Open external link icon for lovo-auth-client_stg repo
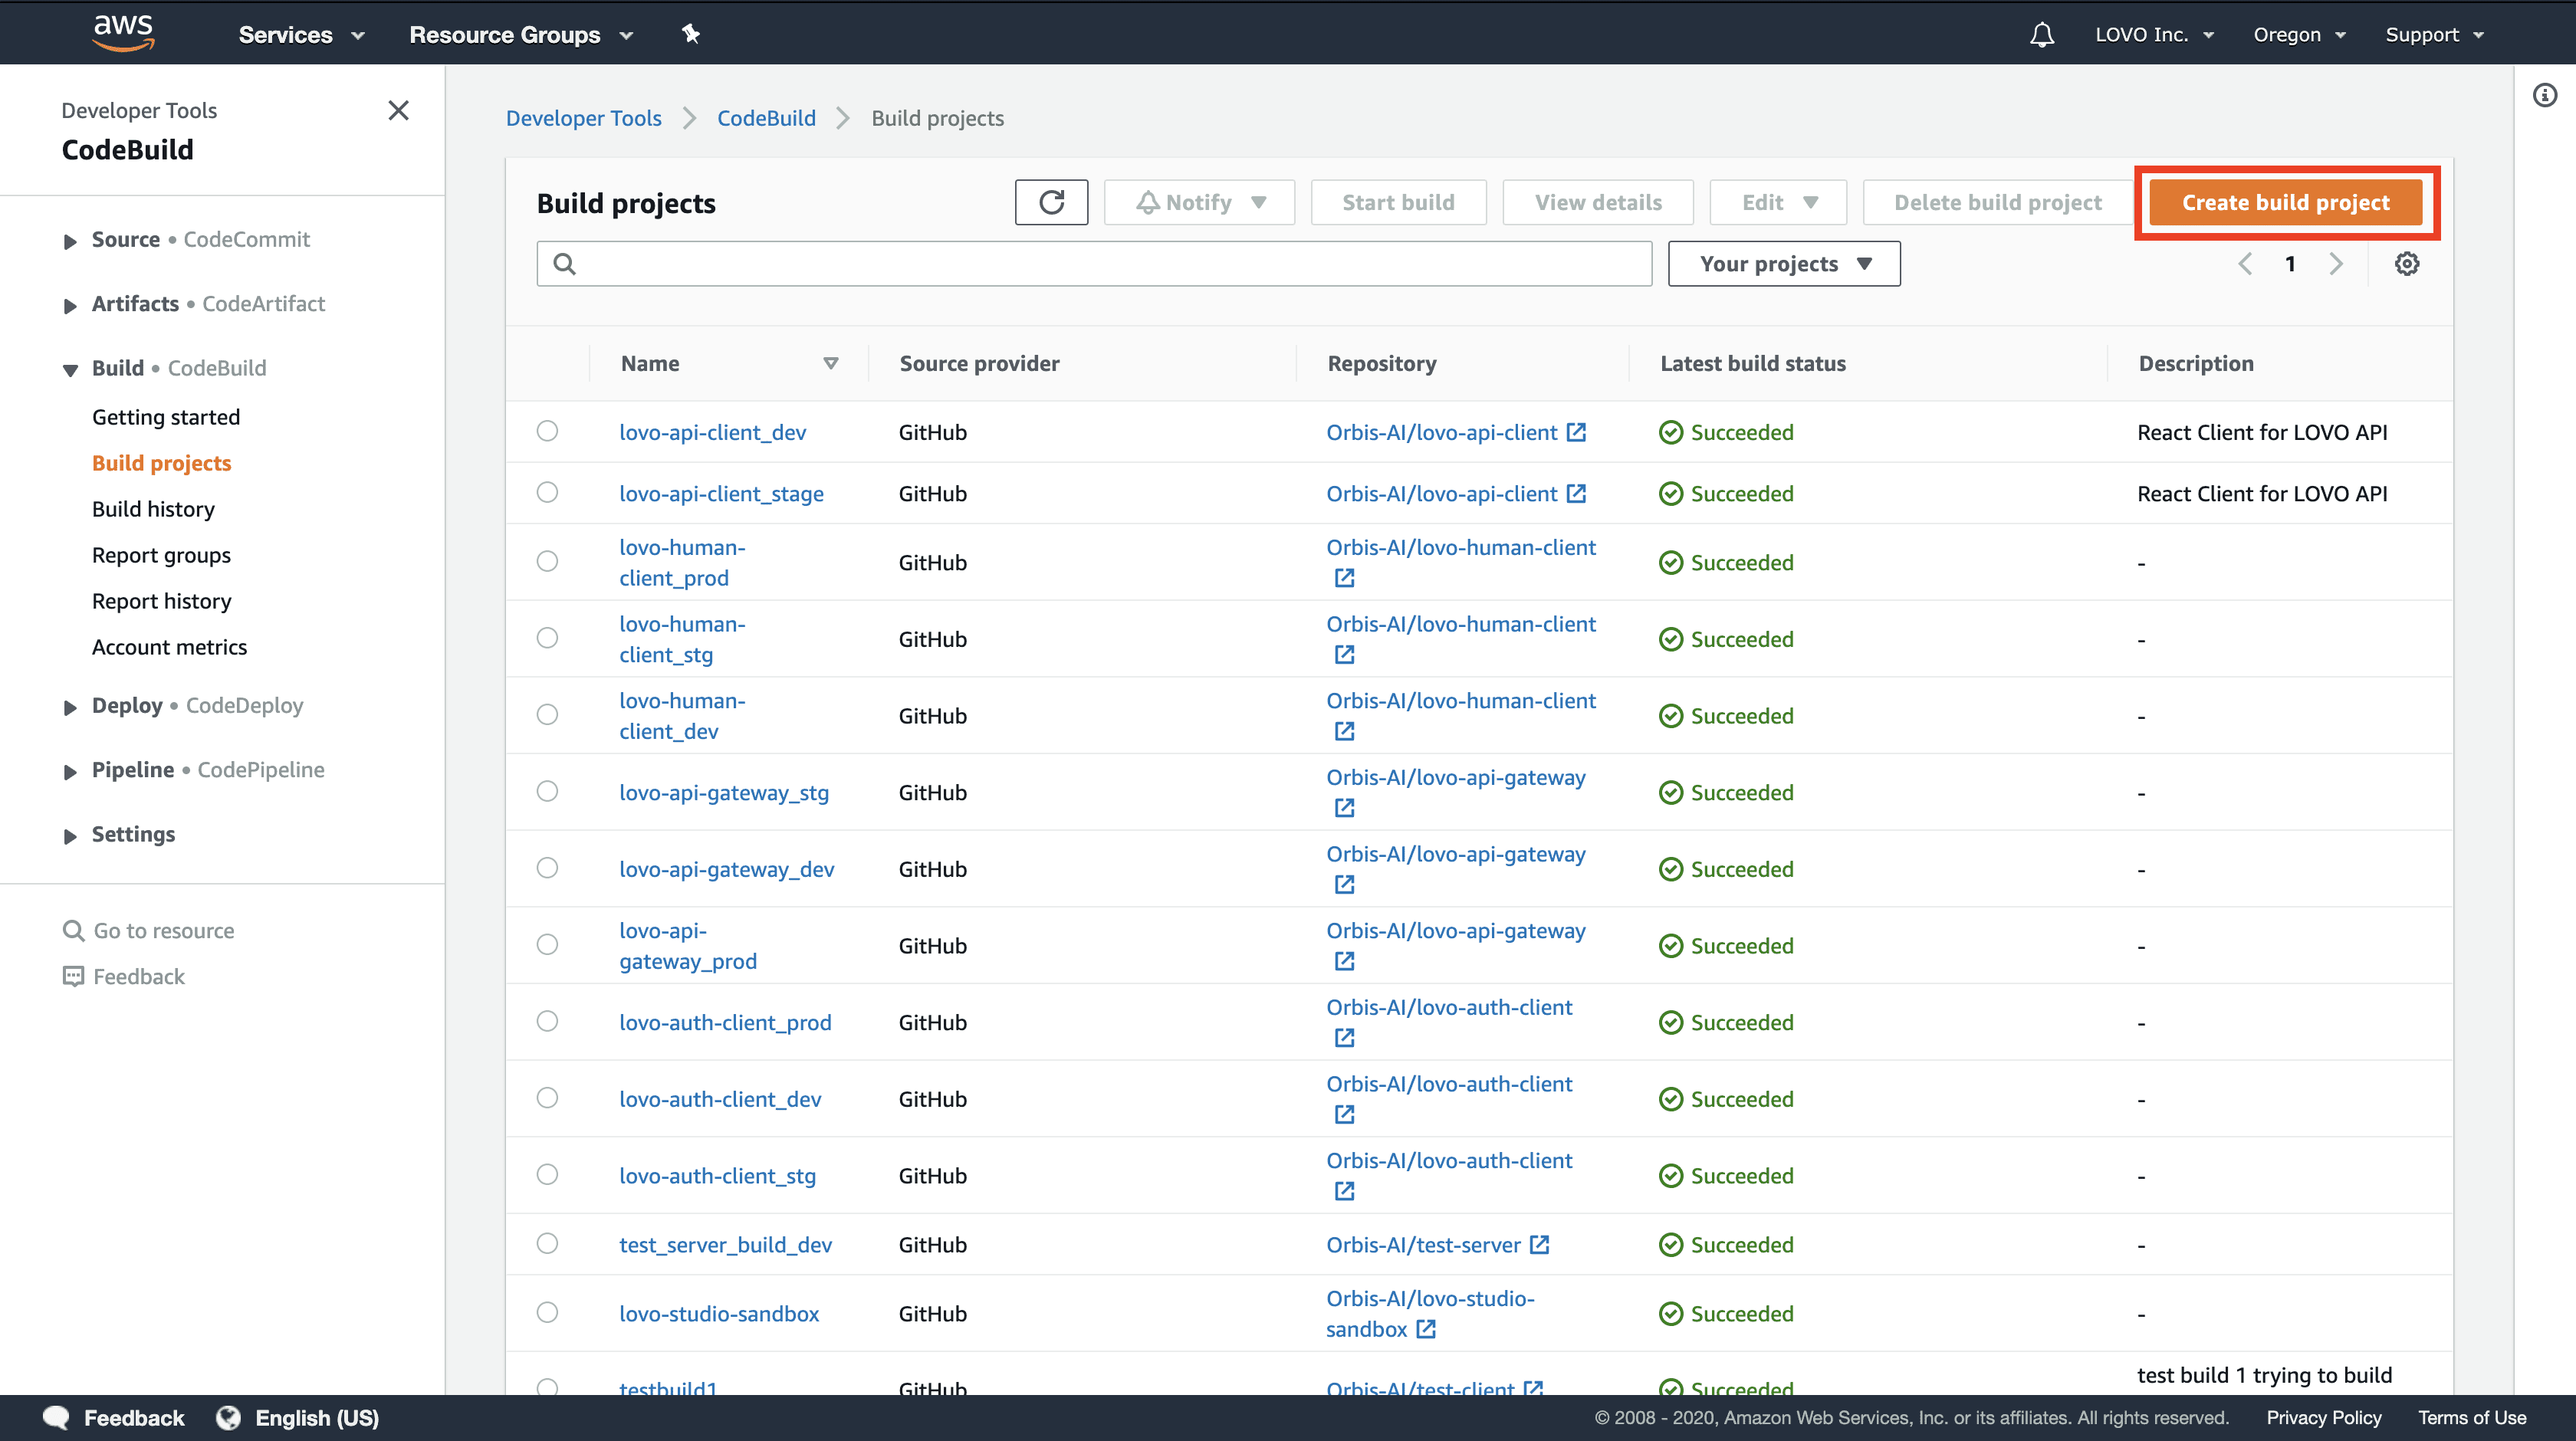2576x1441 pixels. pyautogui.click(x=1344, y=1191)
